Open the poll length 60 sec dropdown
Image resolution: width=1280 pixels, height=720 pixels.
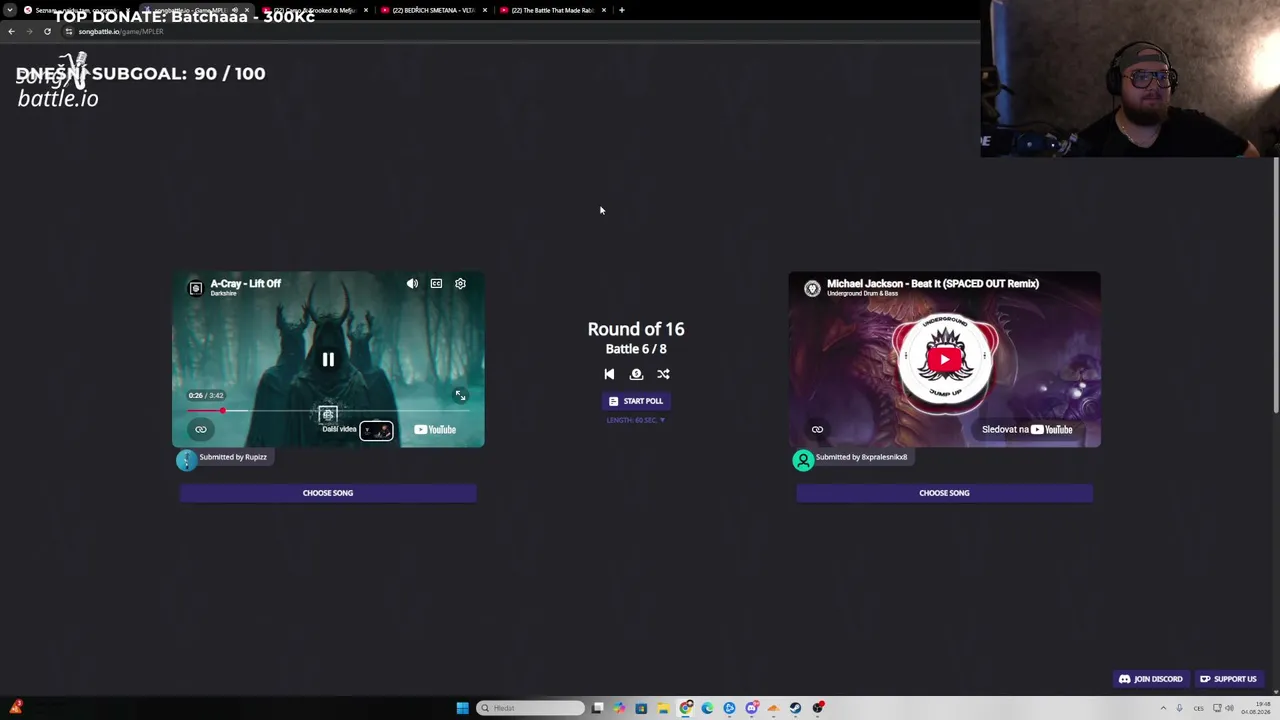636,420
